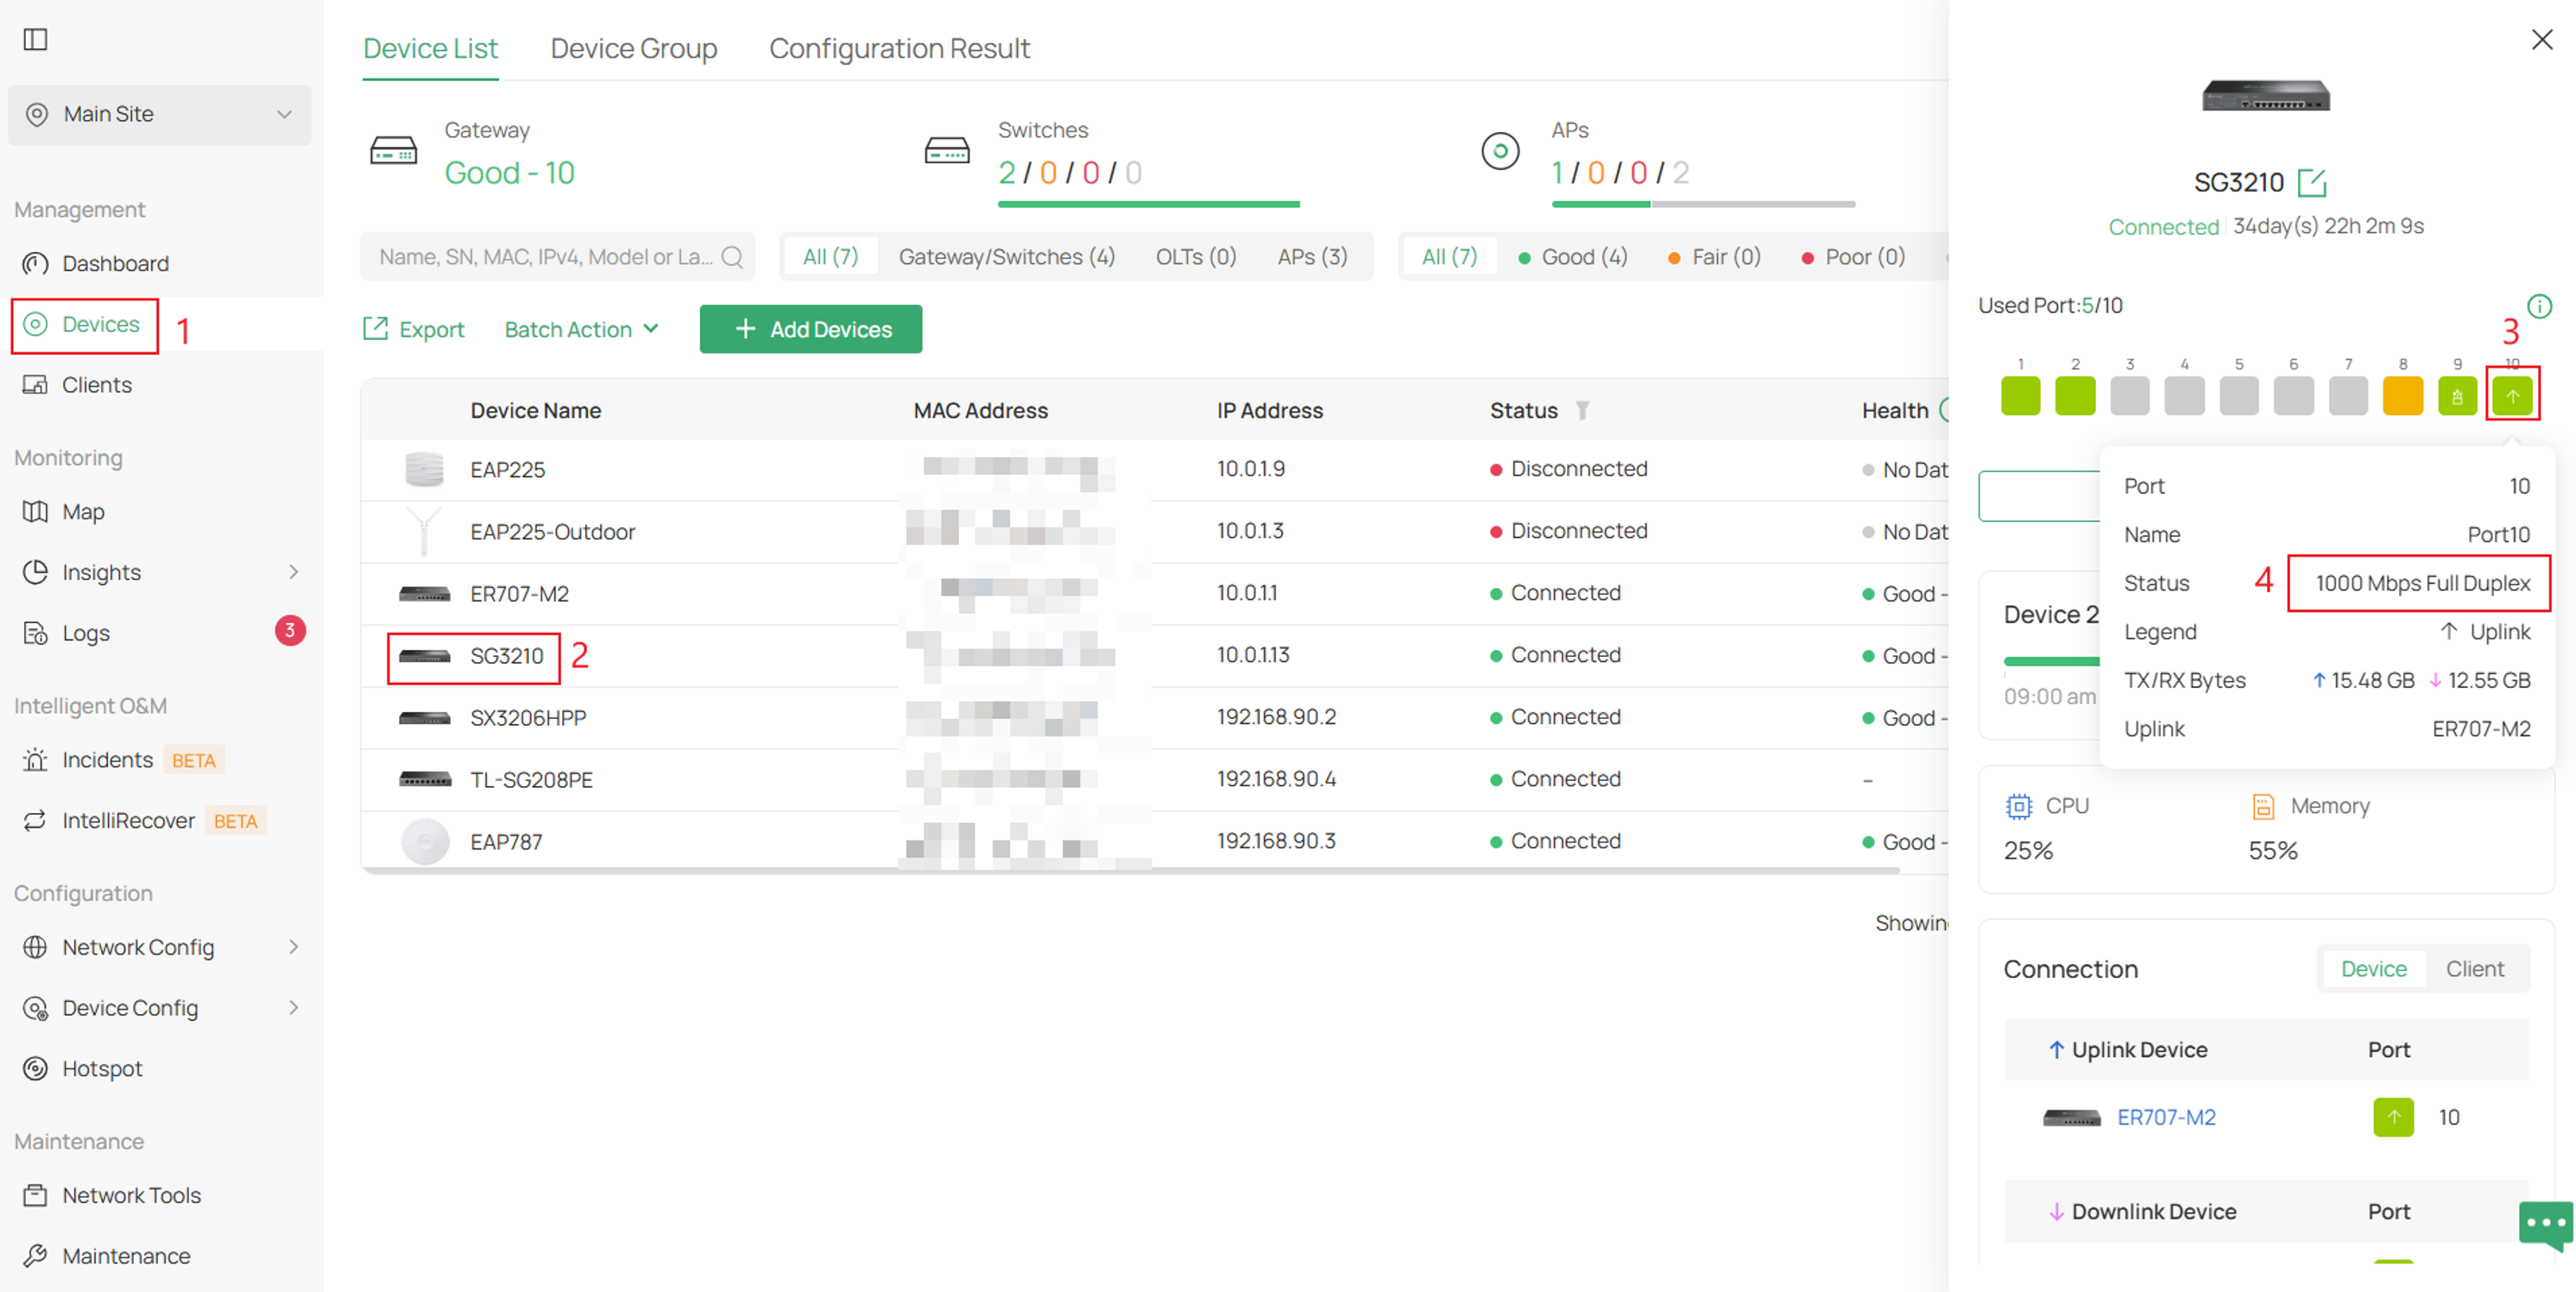This screenshot has width=2576, height=1292.
Task: Filter by All (7) device types
Action: (x=830, y=257)
